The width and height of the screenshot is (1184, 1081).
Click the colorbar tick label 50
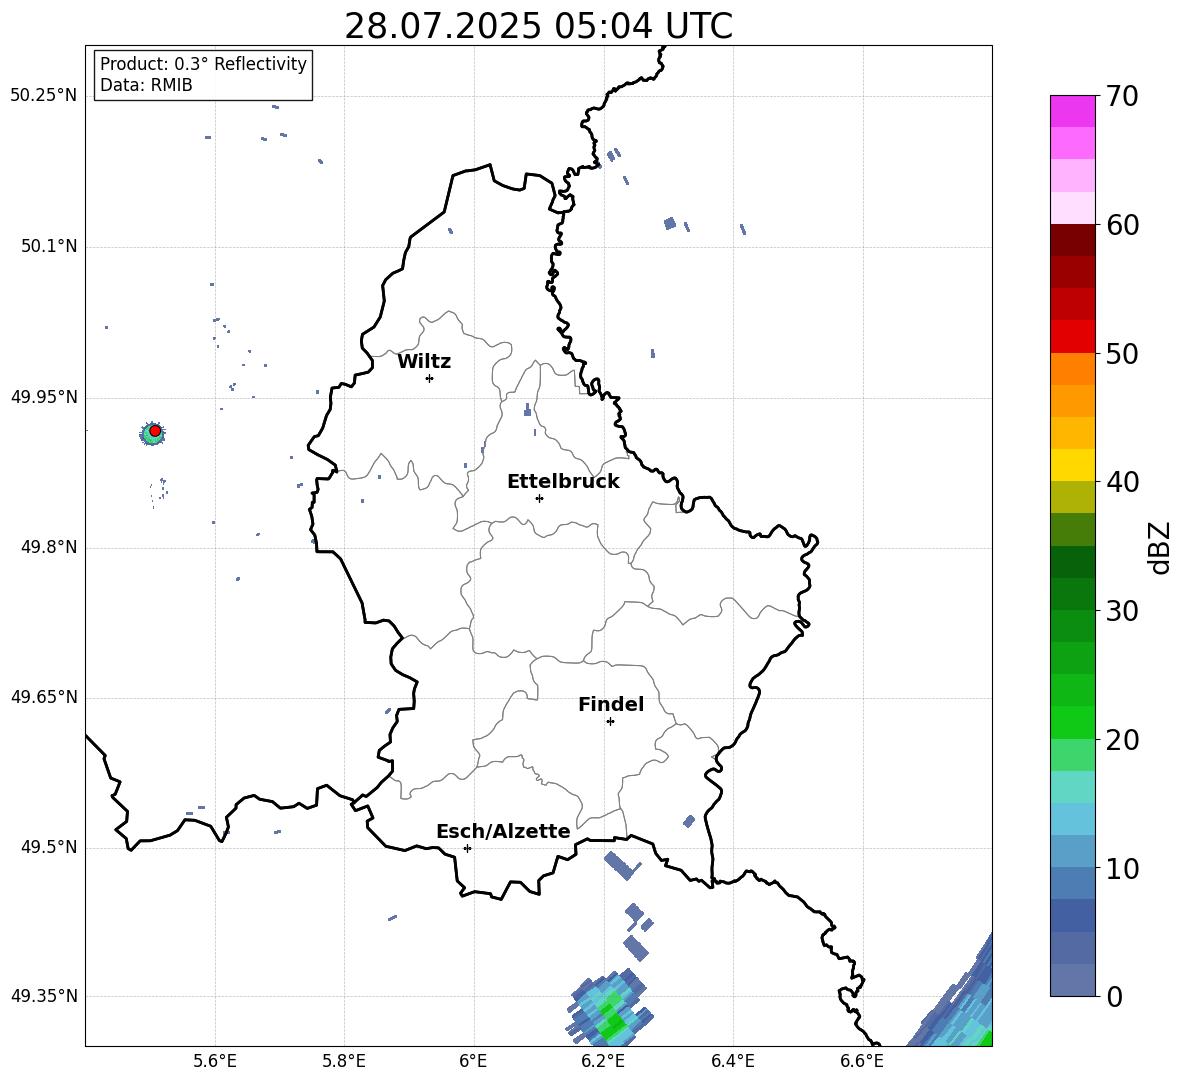pyautogui.click(x=1122, y=353)
